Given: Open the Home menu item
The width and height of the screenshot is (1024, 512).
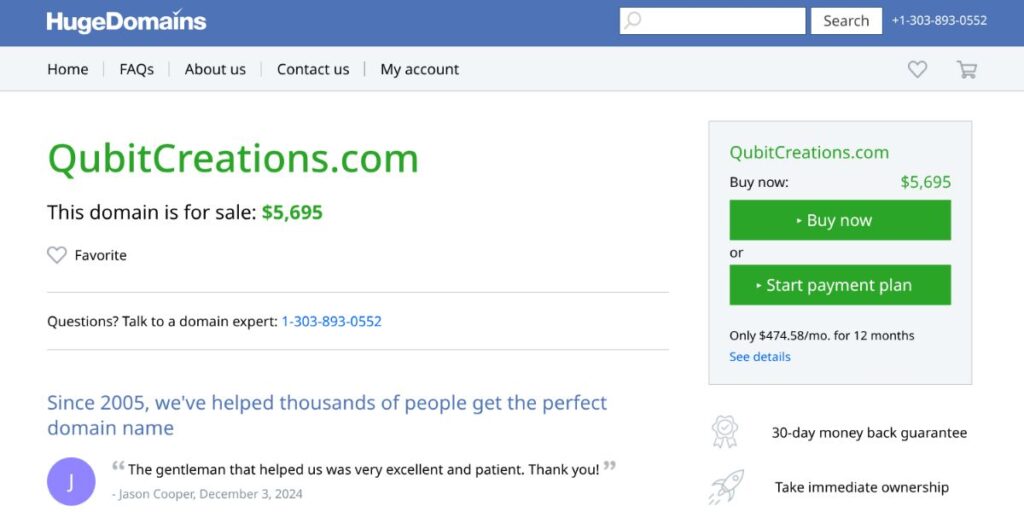Looking at the screenshot, I should coord(68,69).
